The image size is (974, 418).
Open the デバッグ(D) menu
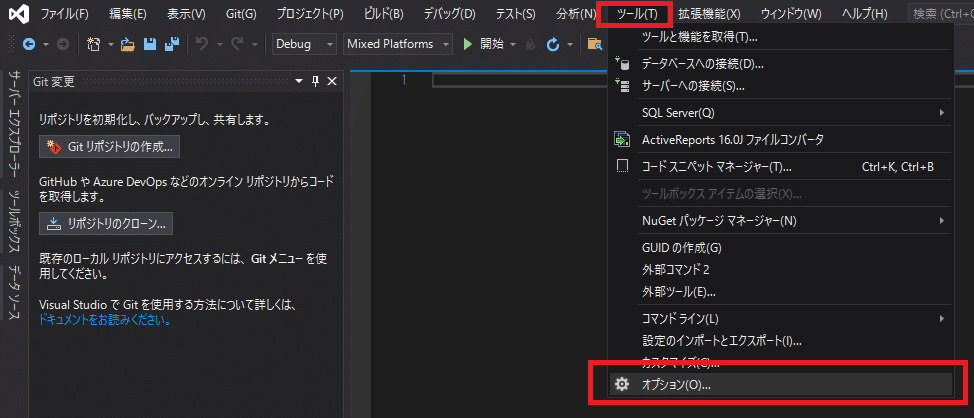[x=450, y=14]
